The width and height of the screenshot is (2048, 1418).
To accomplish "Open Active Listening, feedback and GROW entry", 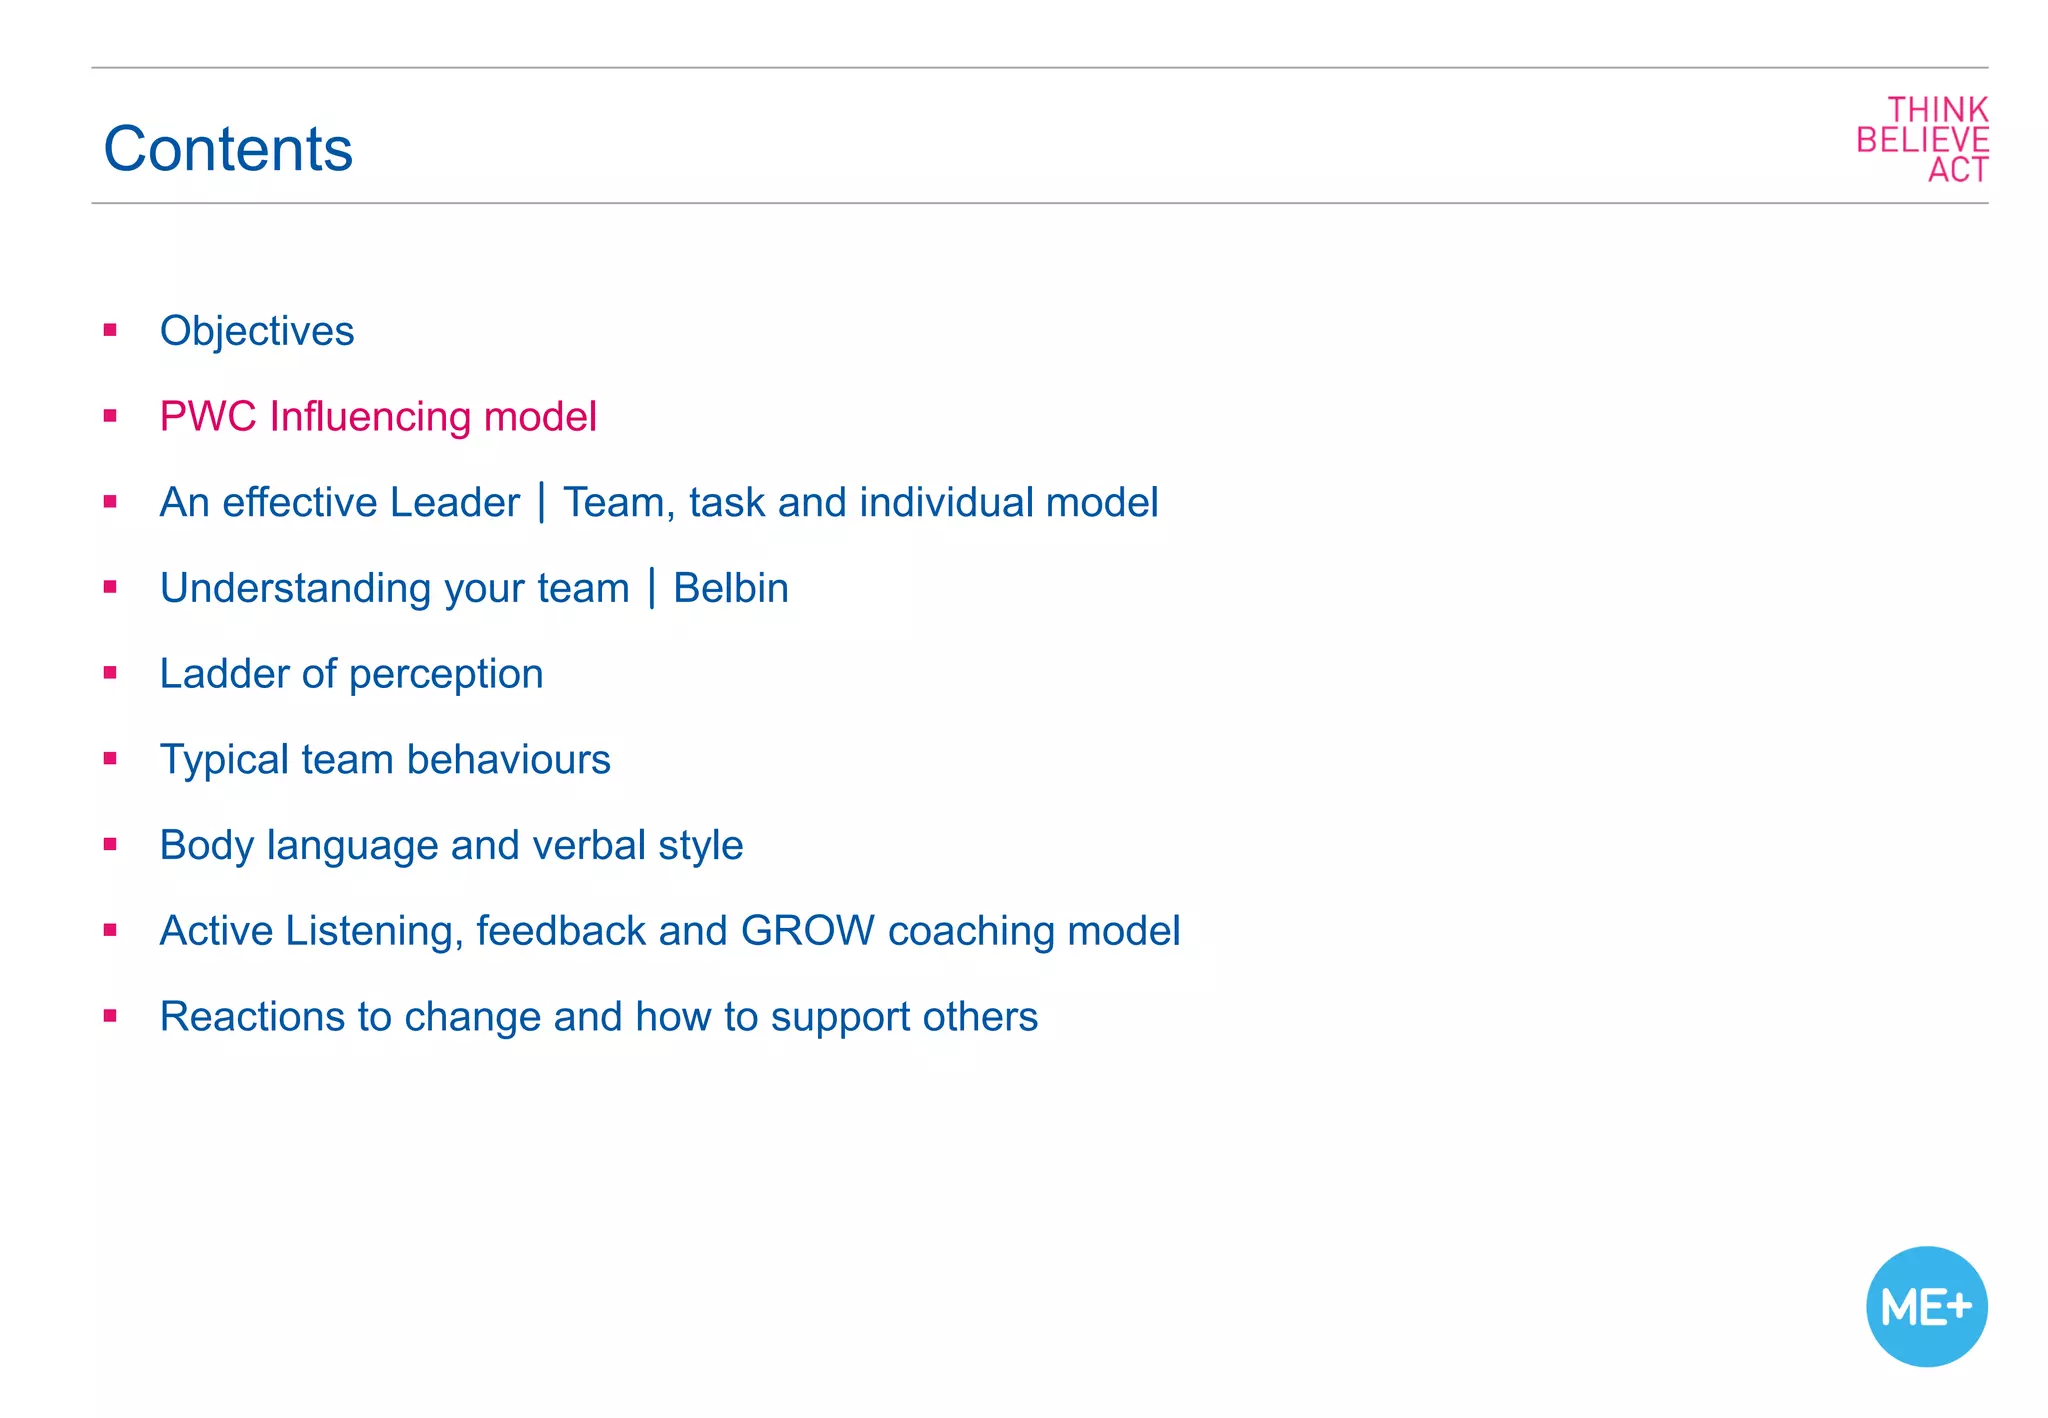I will coord(670,931).
